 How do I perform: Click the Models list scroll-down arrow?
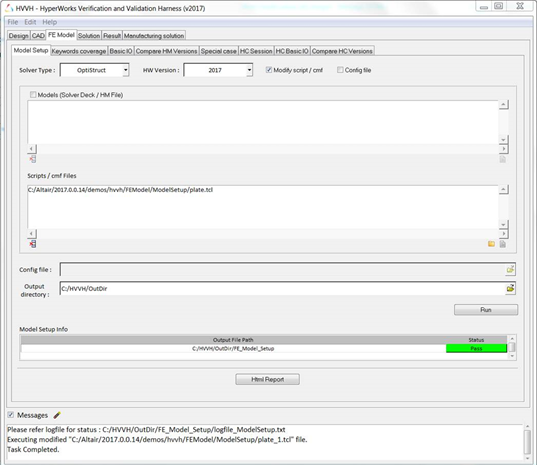(503, 140)
